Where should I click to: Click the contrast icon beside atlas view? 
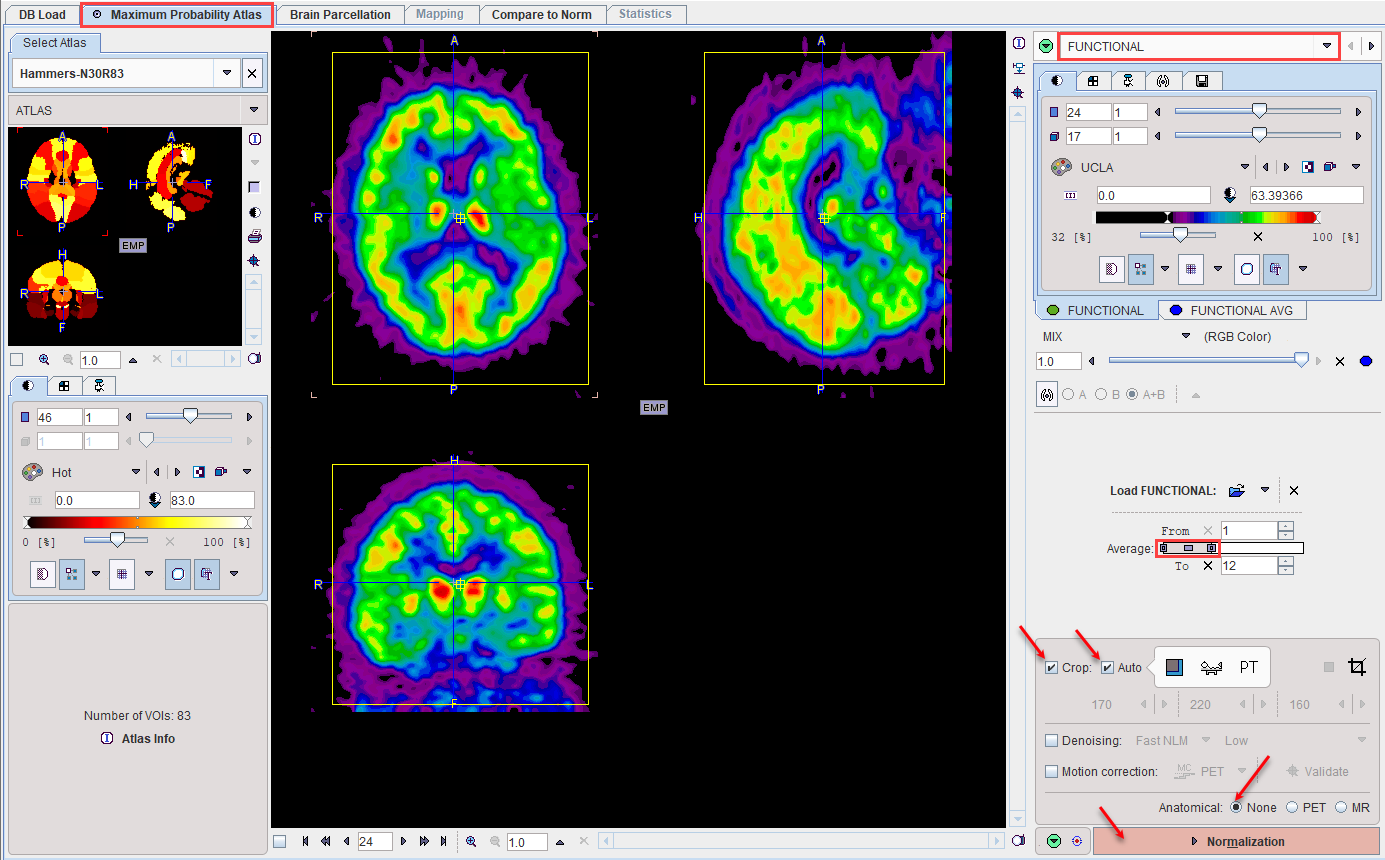coord(255,212)
